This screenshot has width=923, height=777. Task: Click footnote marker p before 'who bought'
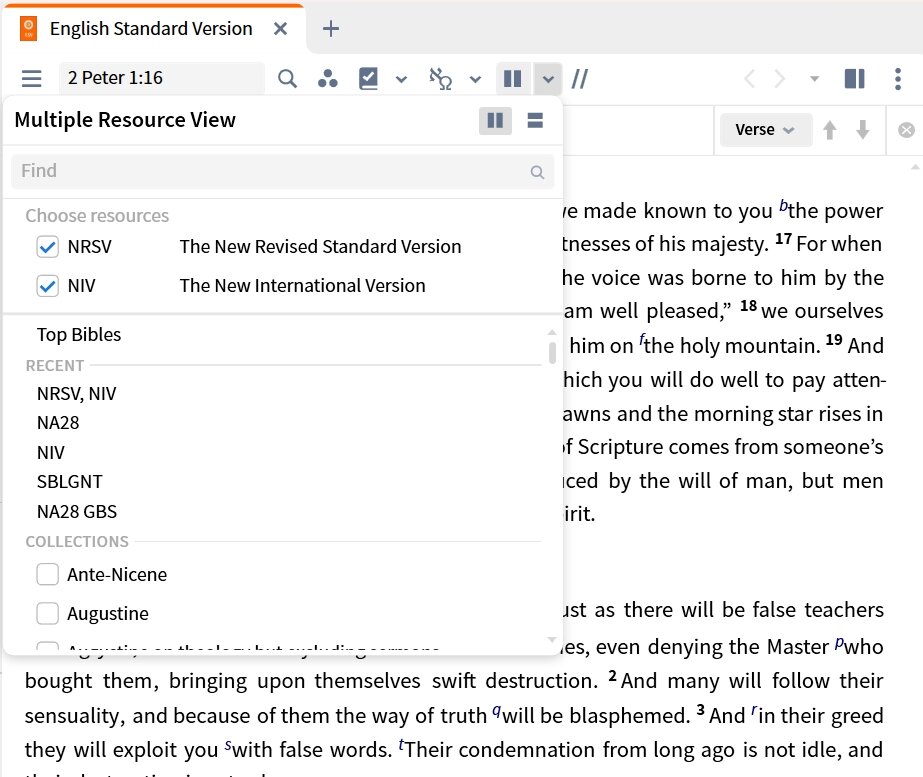[839, 642]
